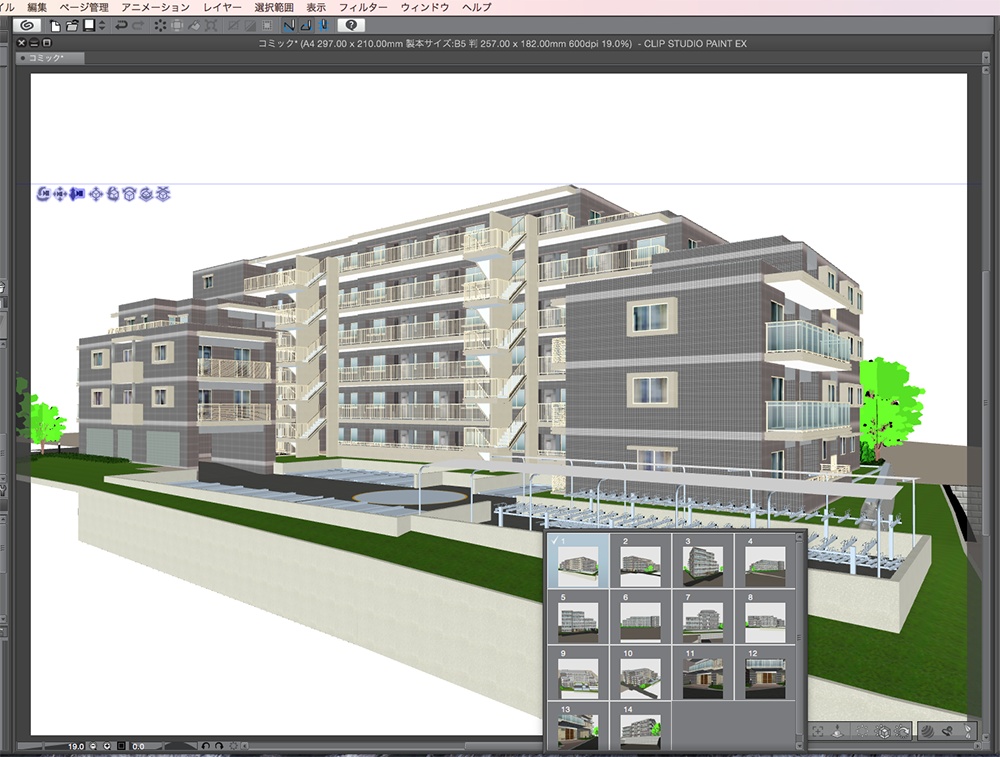Enable snap to ruler in the top toolbar
Image resolution: width=1000 pixels, height=757 pixels.
point(288,27)
